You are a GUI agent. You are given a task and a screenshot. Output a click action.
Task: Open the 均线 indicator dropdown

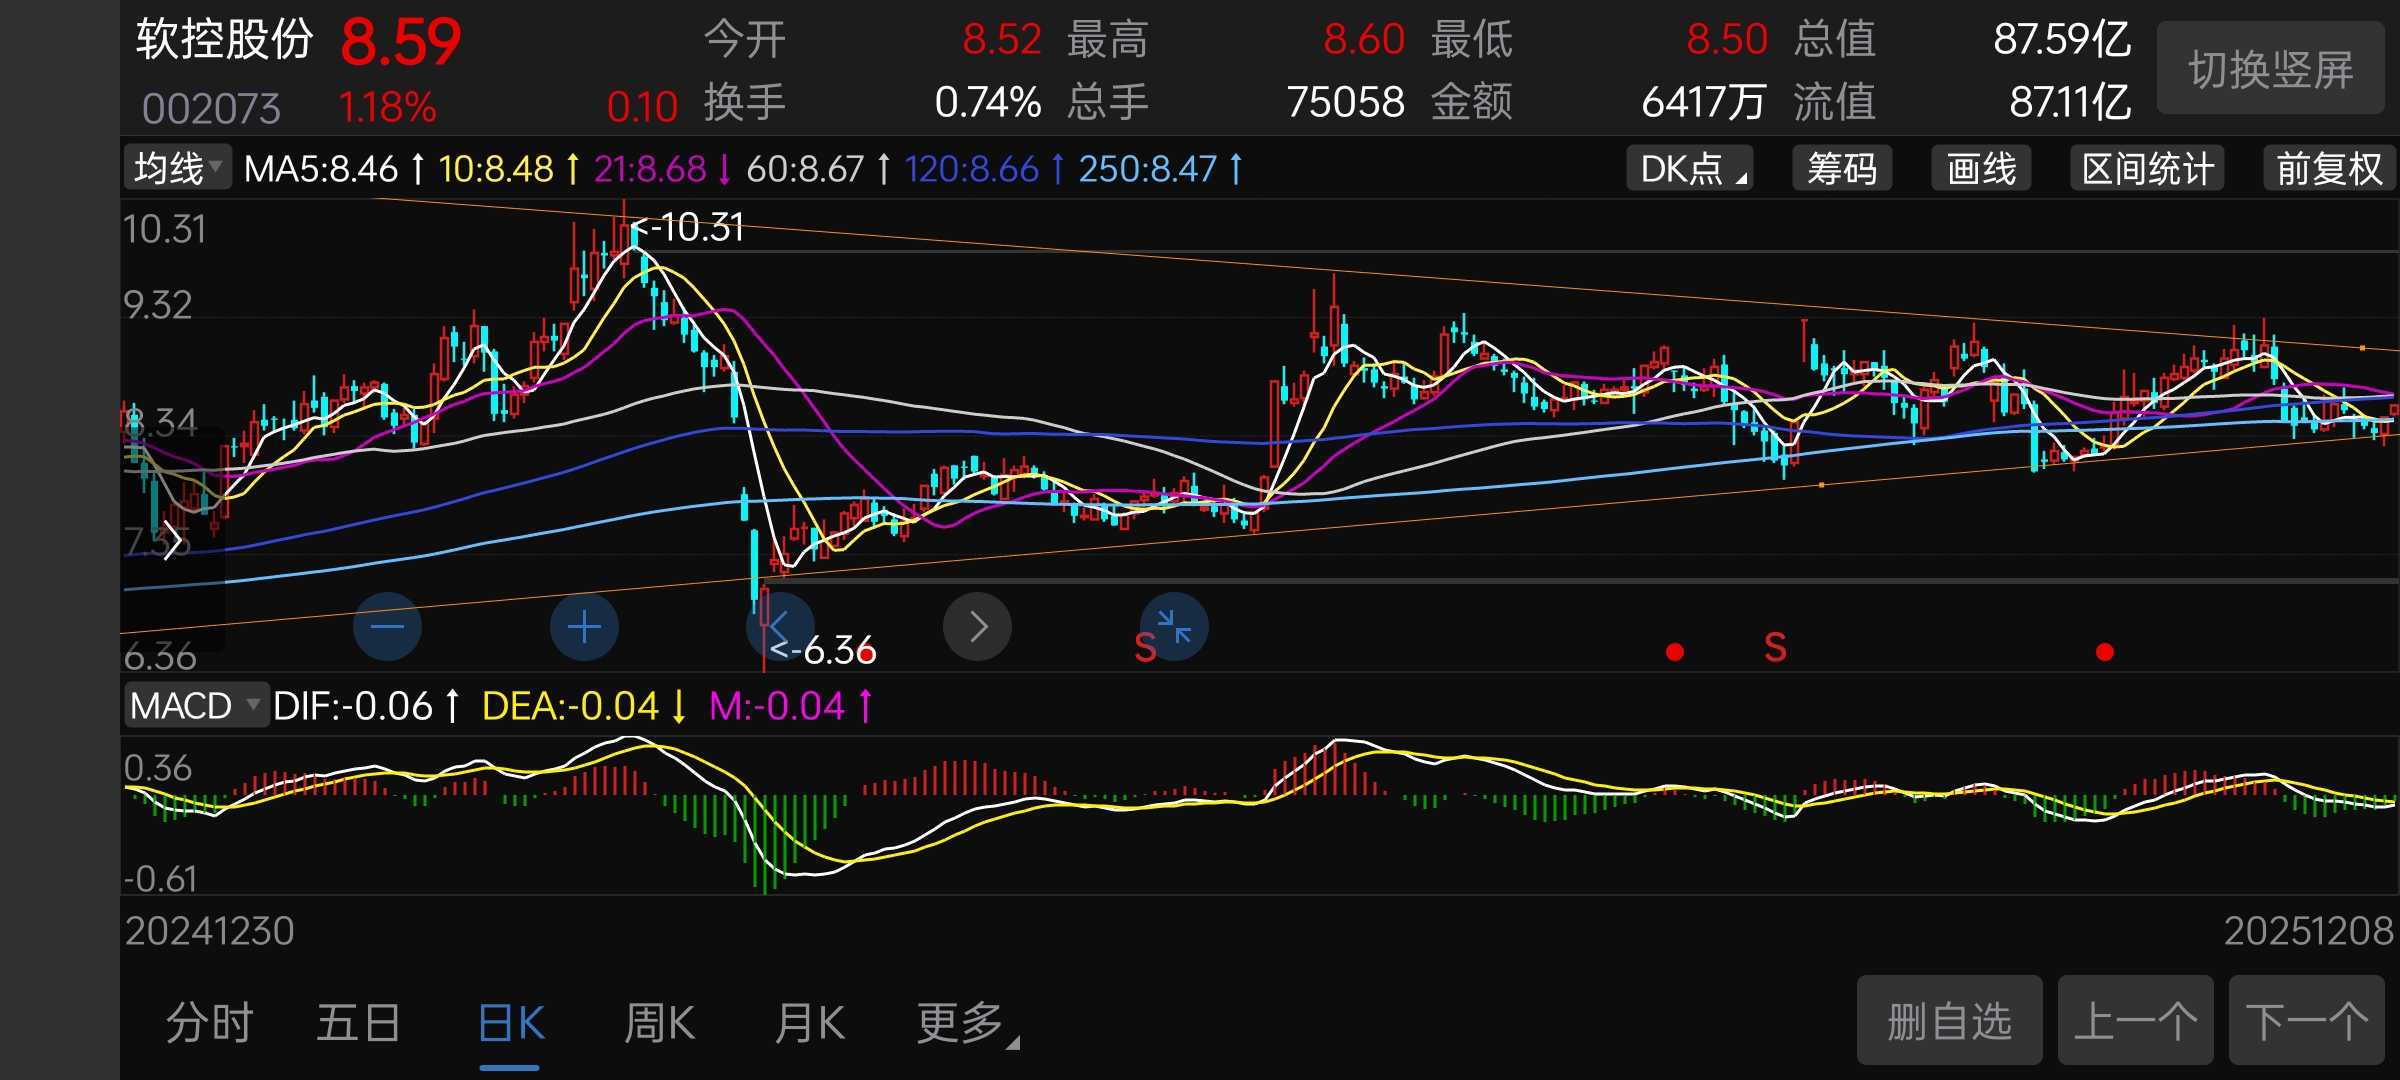coord(178,168)
